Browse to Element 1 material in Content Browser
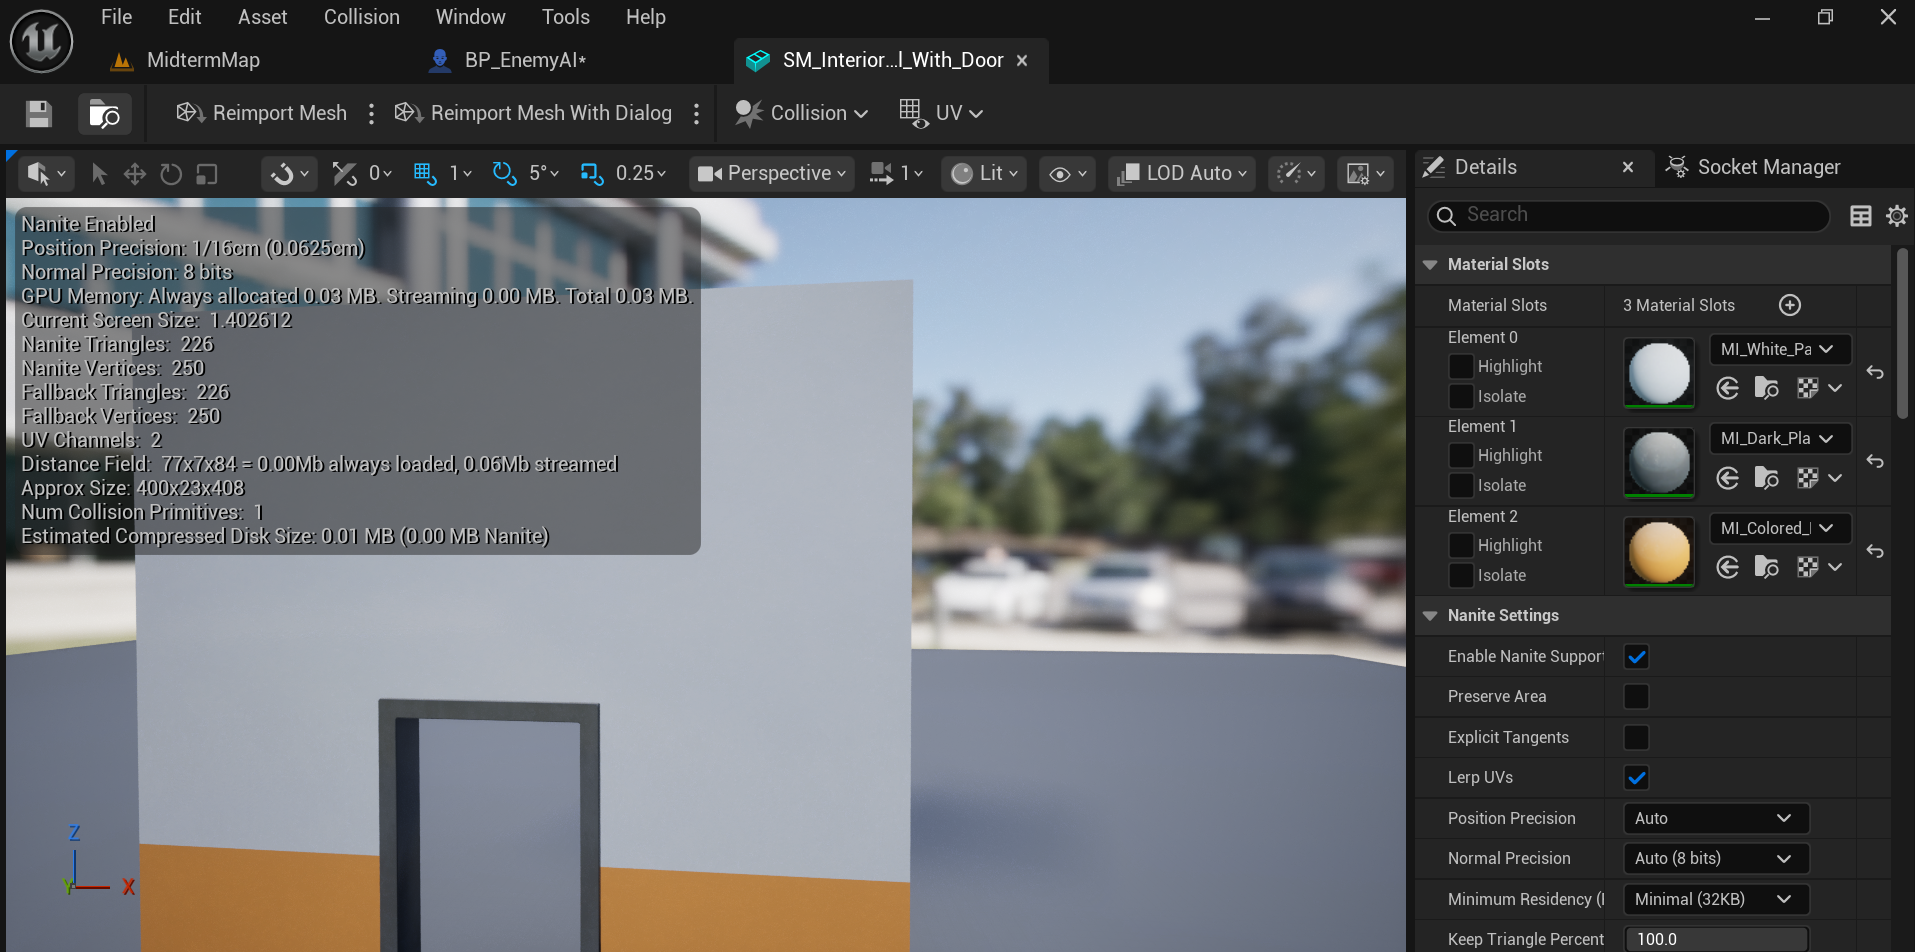Screen dimensions: 1915x952 [x=1767, y=478]
